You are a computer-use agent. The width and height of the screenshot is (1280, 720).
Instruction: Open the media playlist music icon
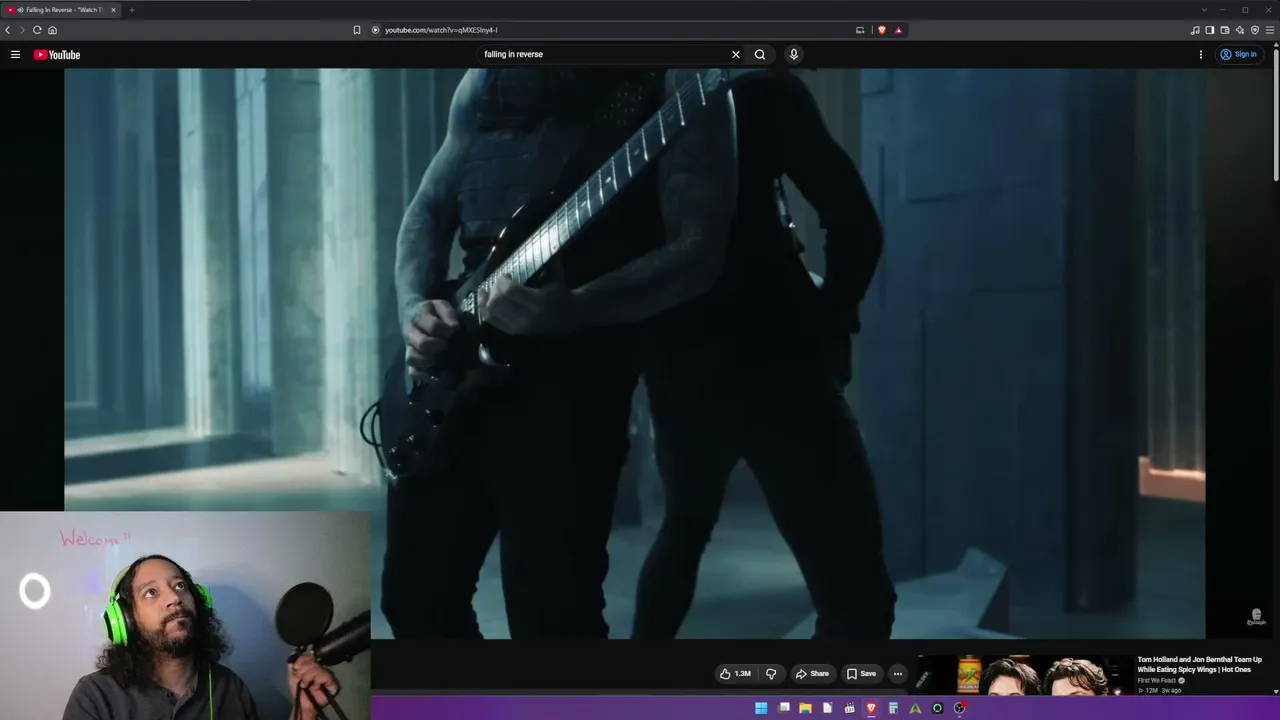(x=1195, y=30)
